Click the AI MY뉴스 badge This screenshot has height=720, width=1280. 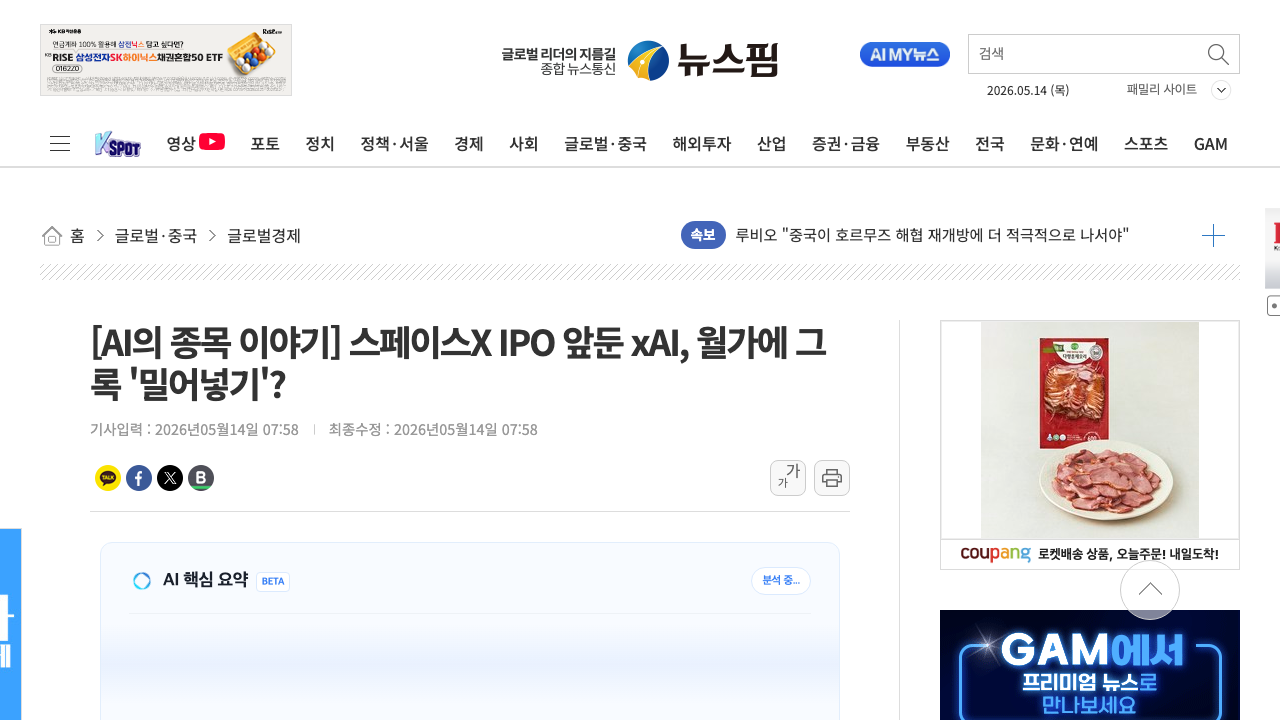(x=905, y=55)
